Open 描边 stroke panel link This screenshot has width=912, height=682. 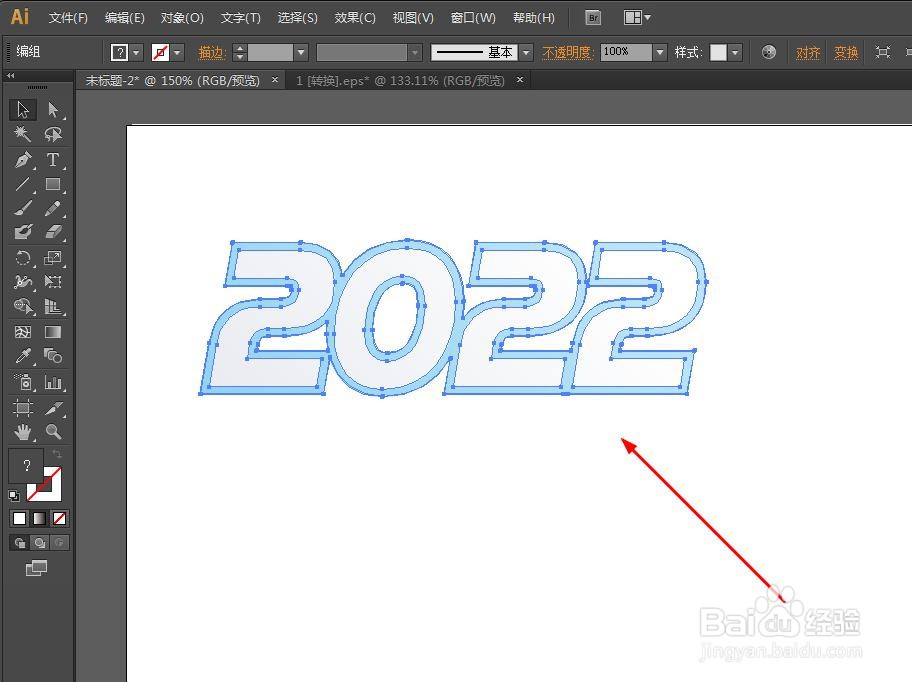pos(212,53)
